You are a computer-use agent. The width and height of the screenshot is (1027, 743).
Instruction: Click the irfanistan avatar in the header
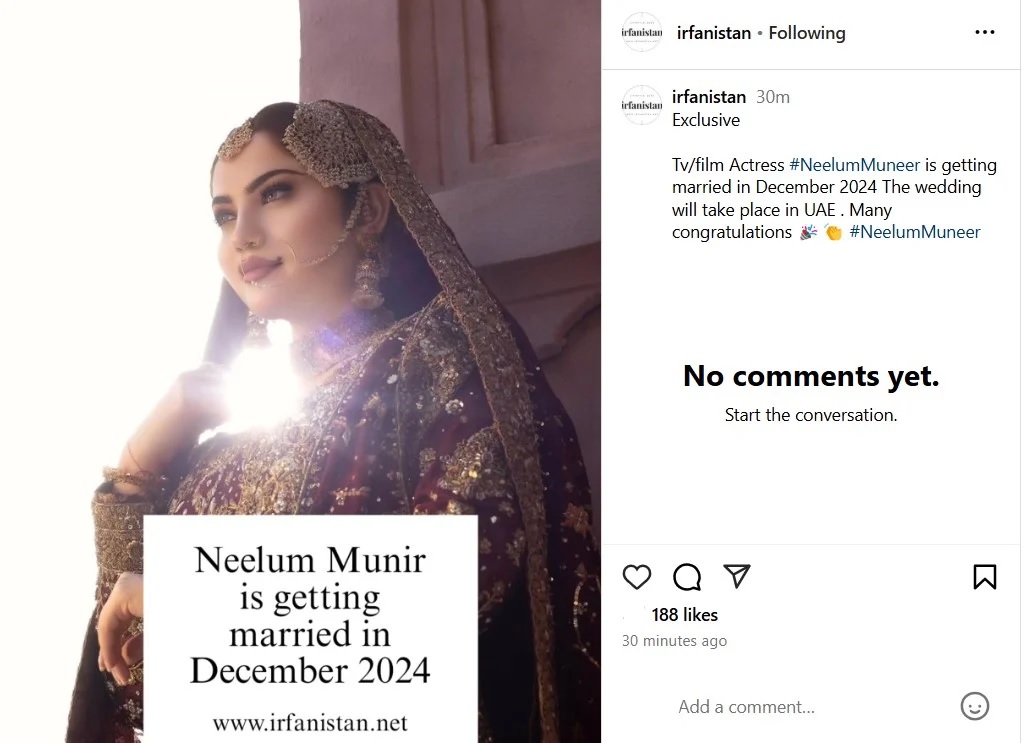tap(642, 33)
